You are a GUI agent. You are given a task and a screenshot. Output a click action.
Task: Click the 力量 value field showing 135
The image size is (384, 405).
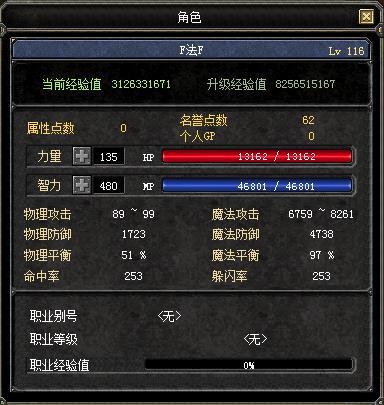(109, 156)
